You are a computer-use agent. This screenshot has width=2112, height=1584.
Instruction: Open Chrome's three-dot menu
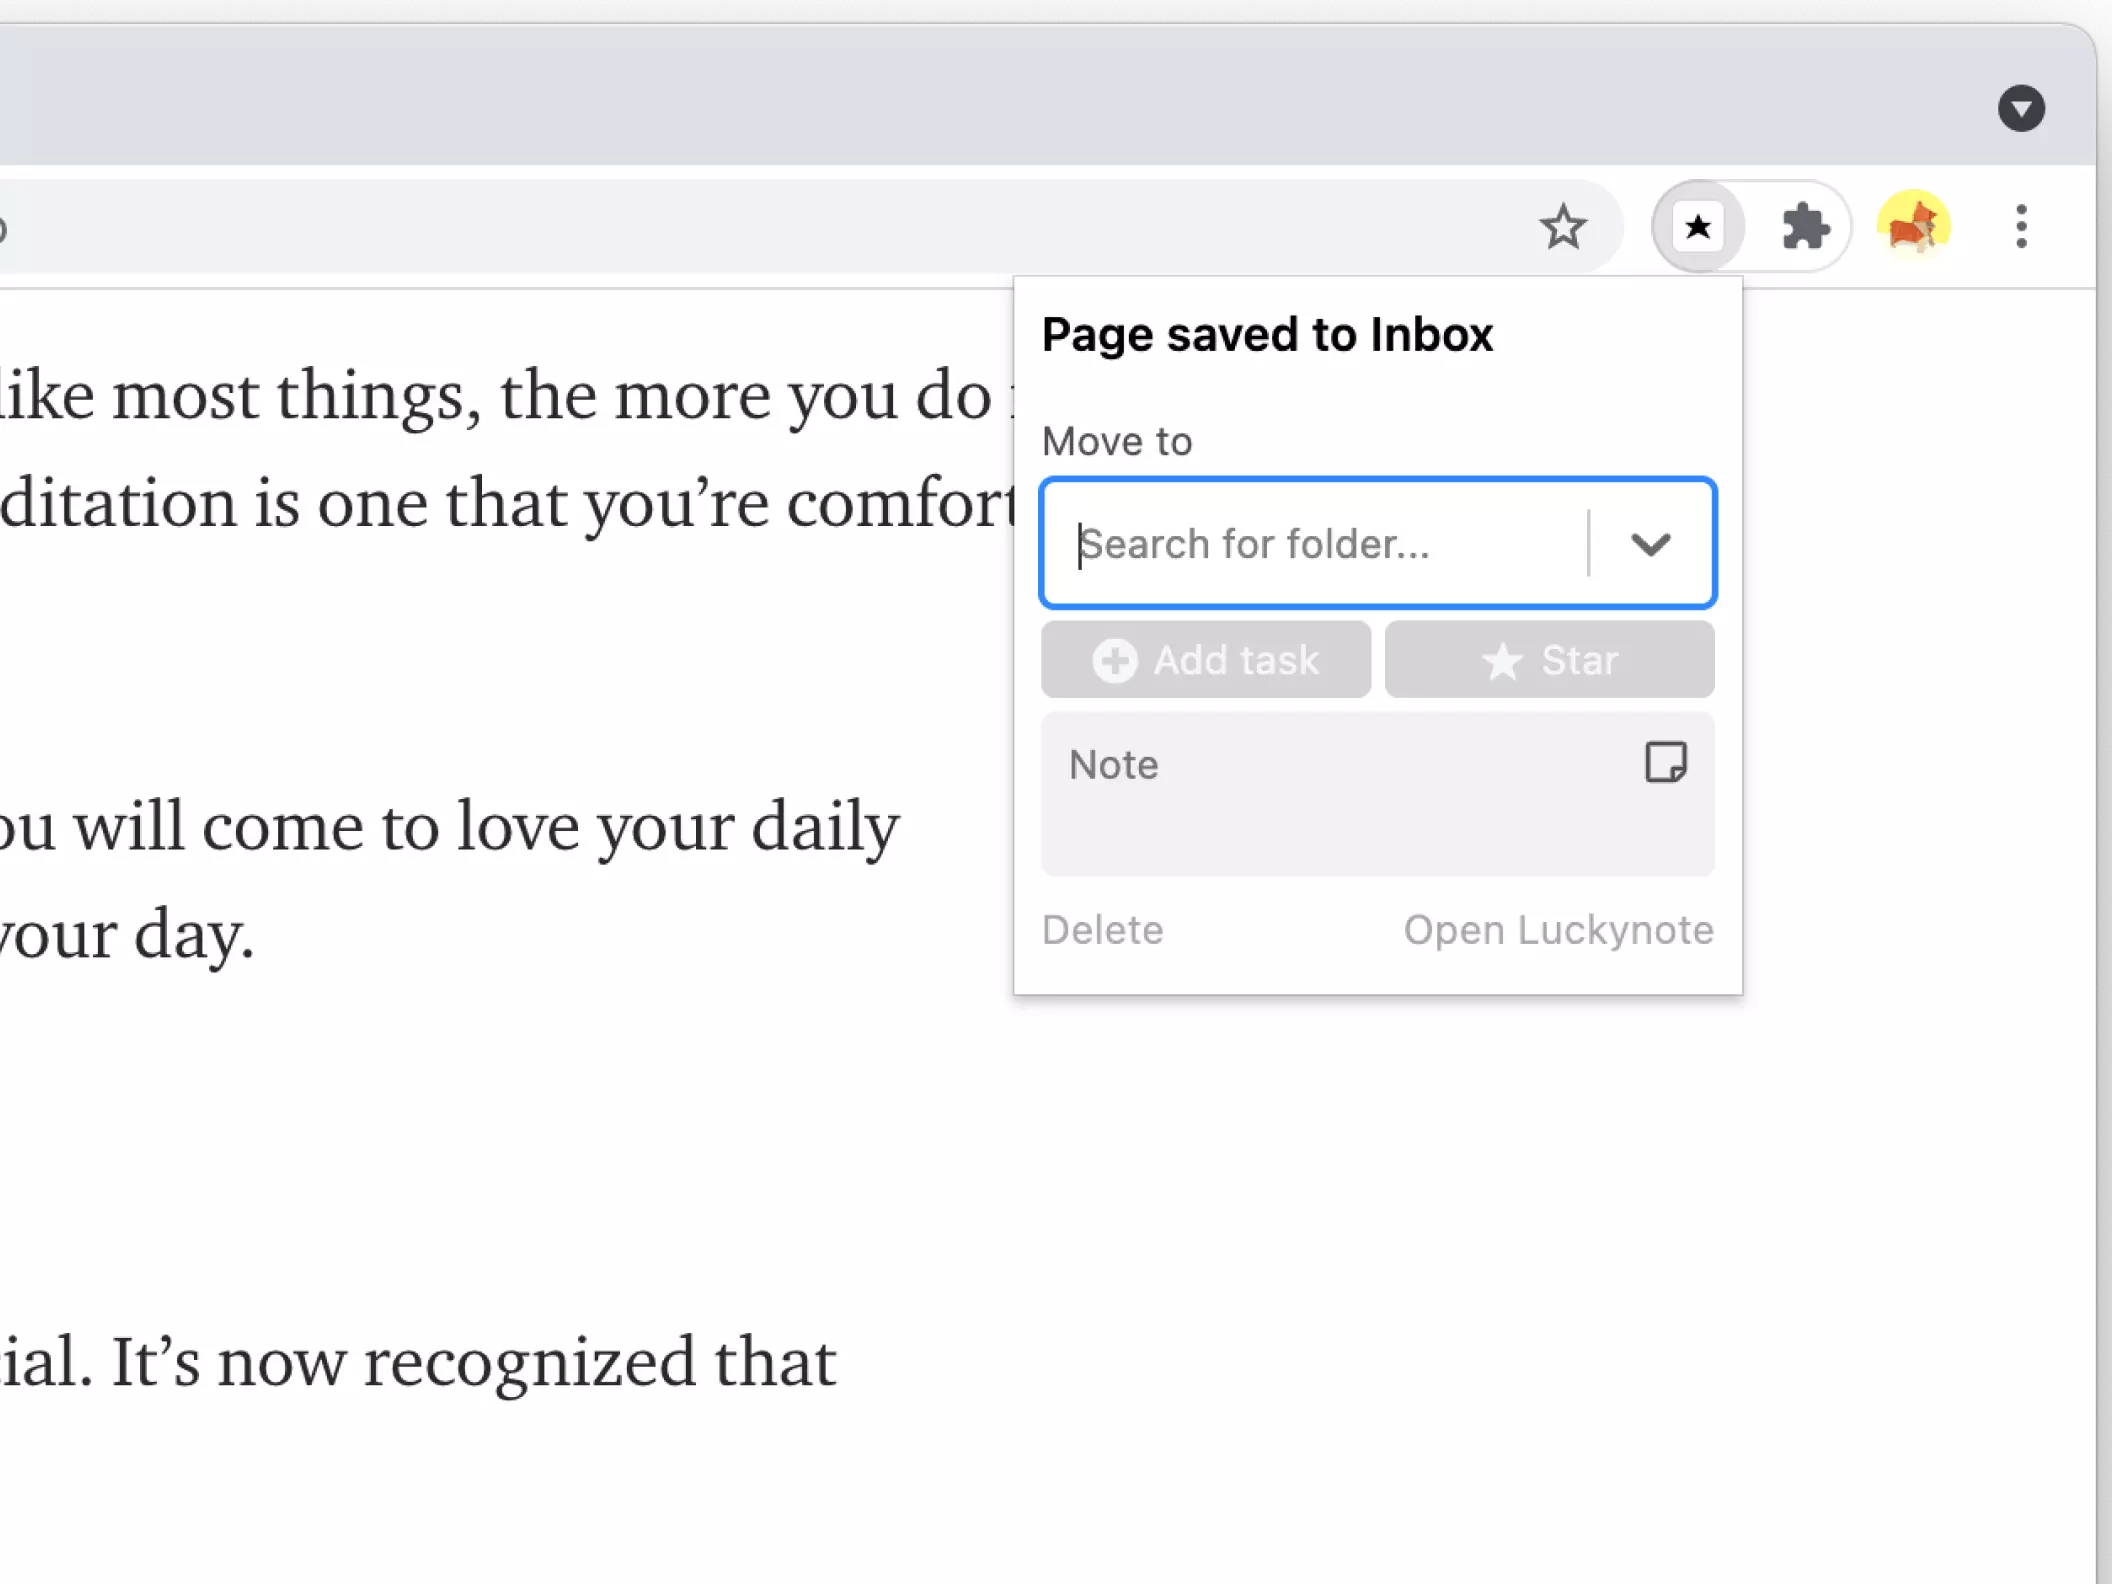coord(2021,227)
